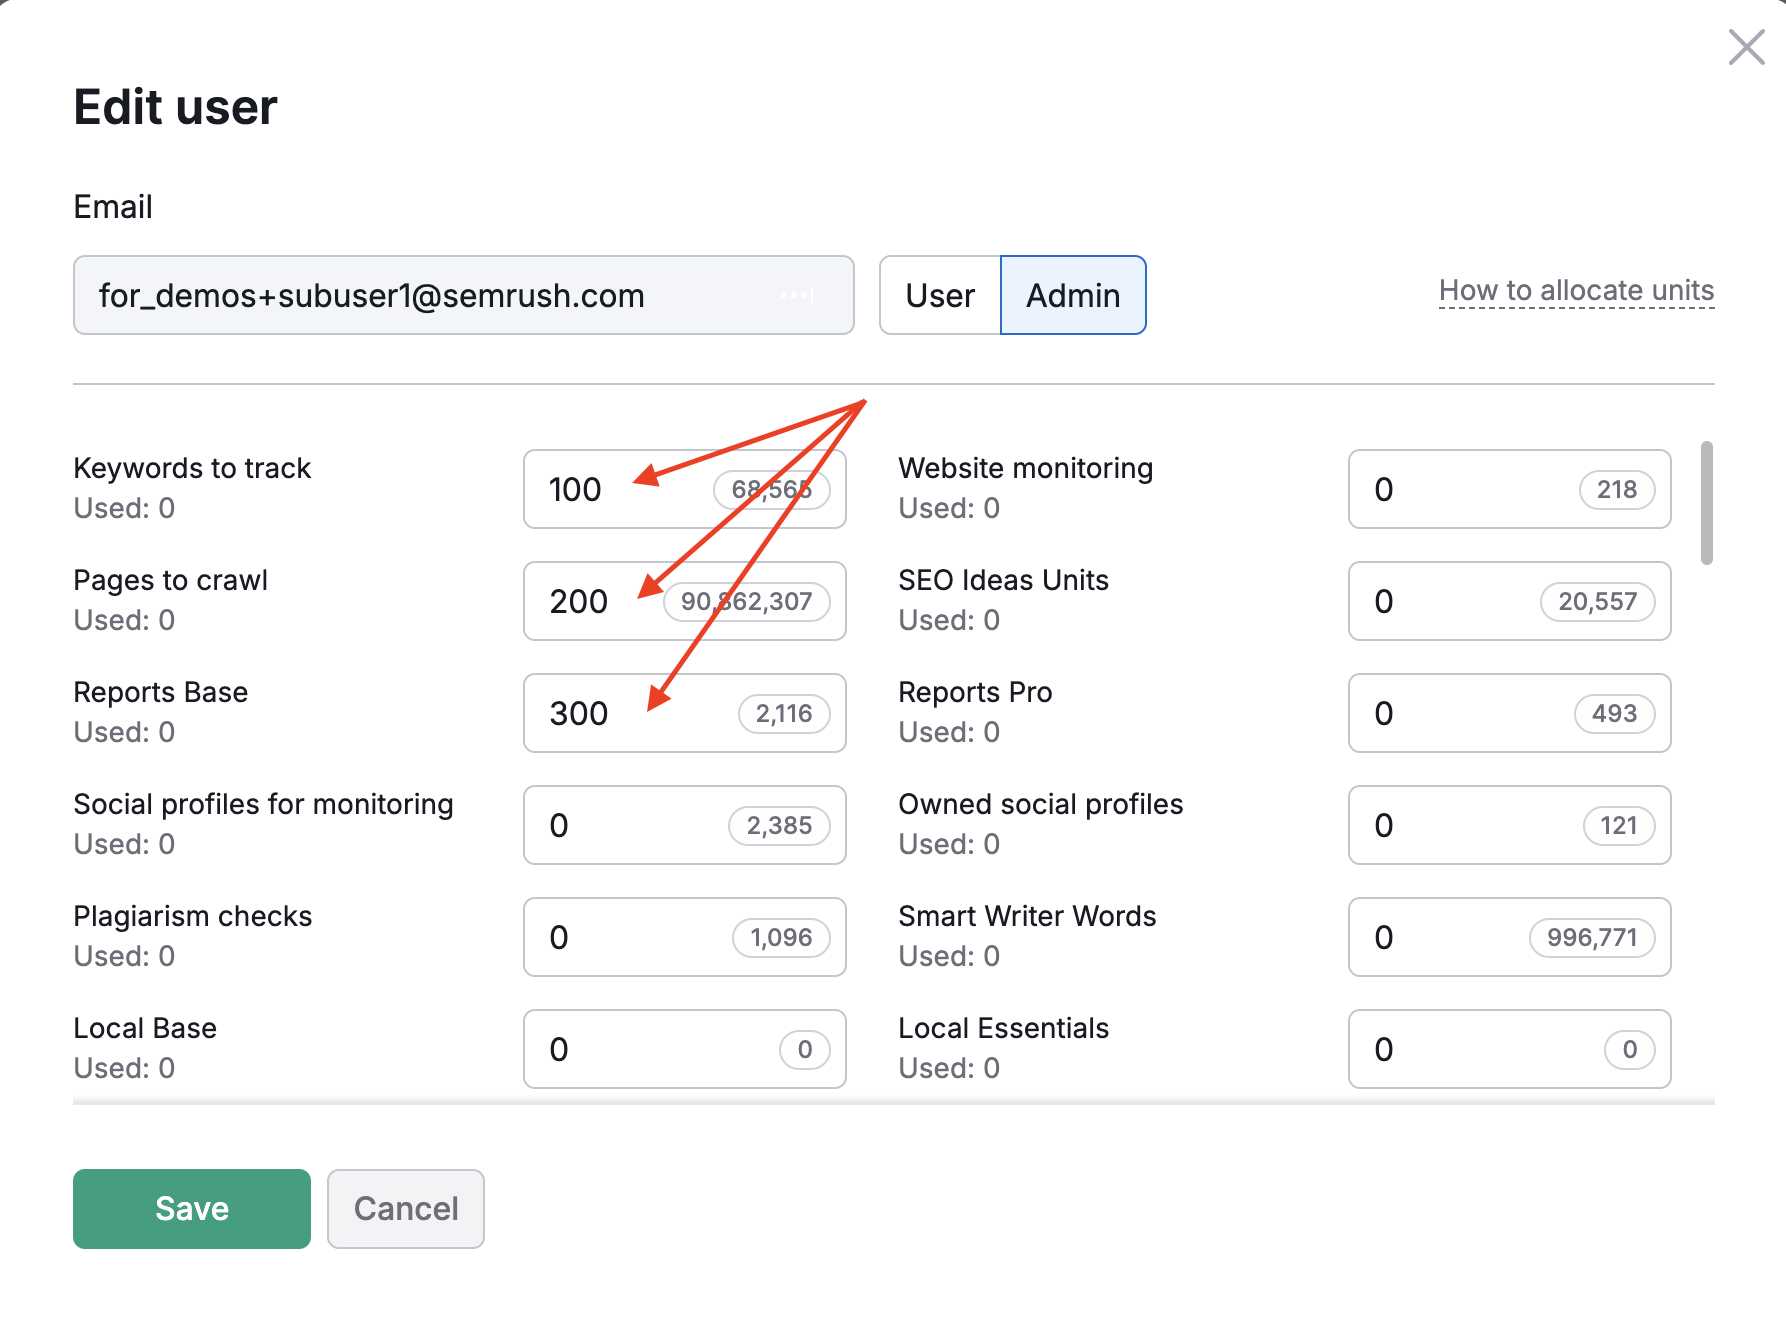This screenshot has width=1786, height=1322.
Task: Open the email field options menu
Action: 797,295
